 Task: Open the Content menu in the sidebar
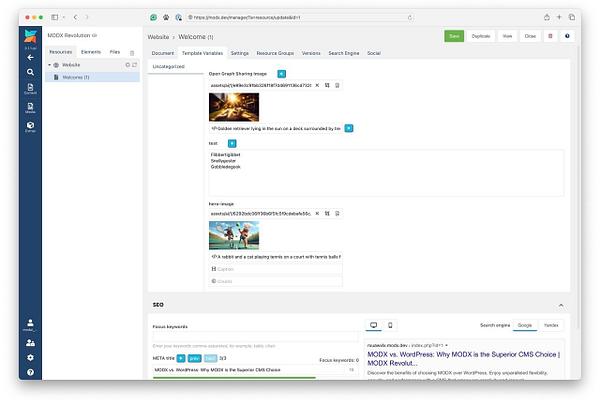click(x=30, y=89)
